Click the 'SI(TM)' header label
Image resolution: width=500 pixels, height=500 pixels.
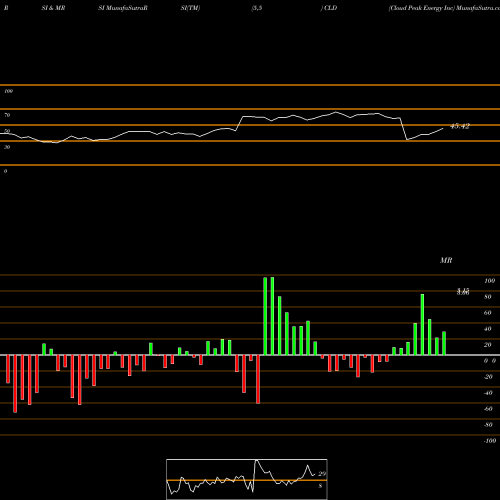[190, 8]
